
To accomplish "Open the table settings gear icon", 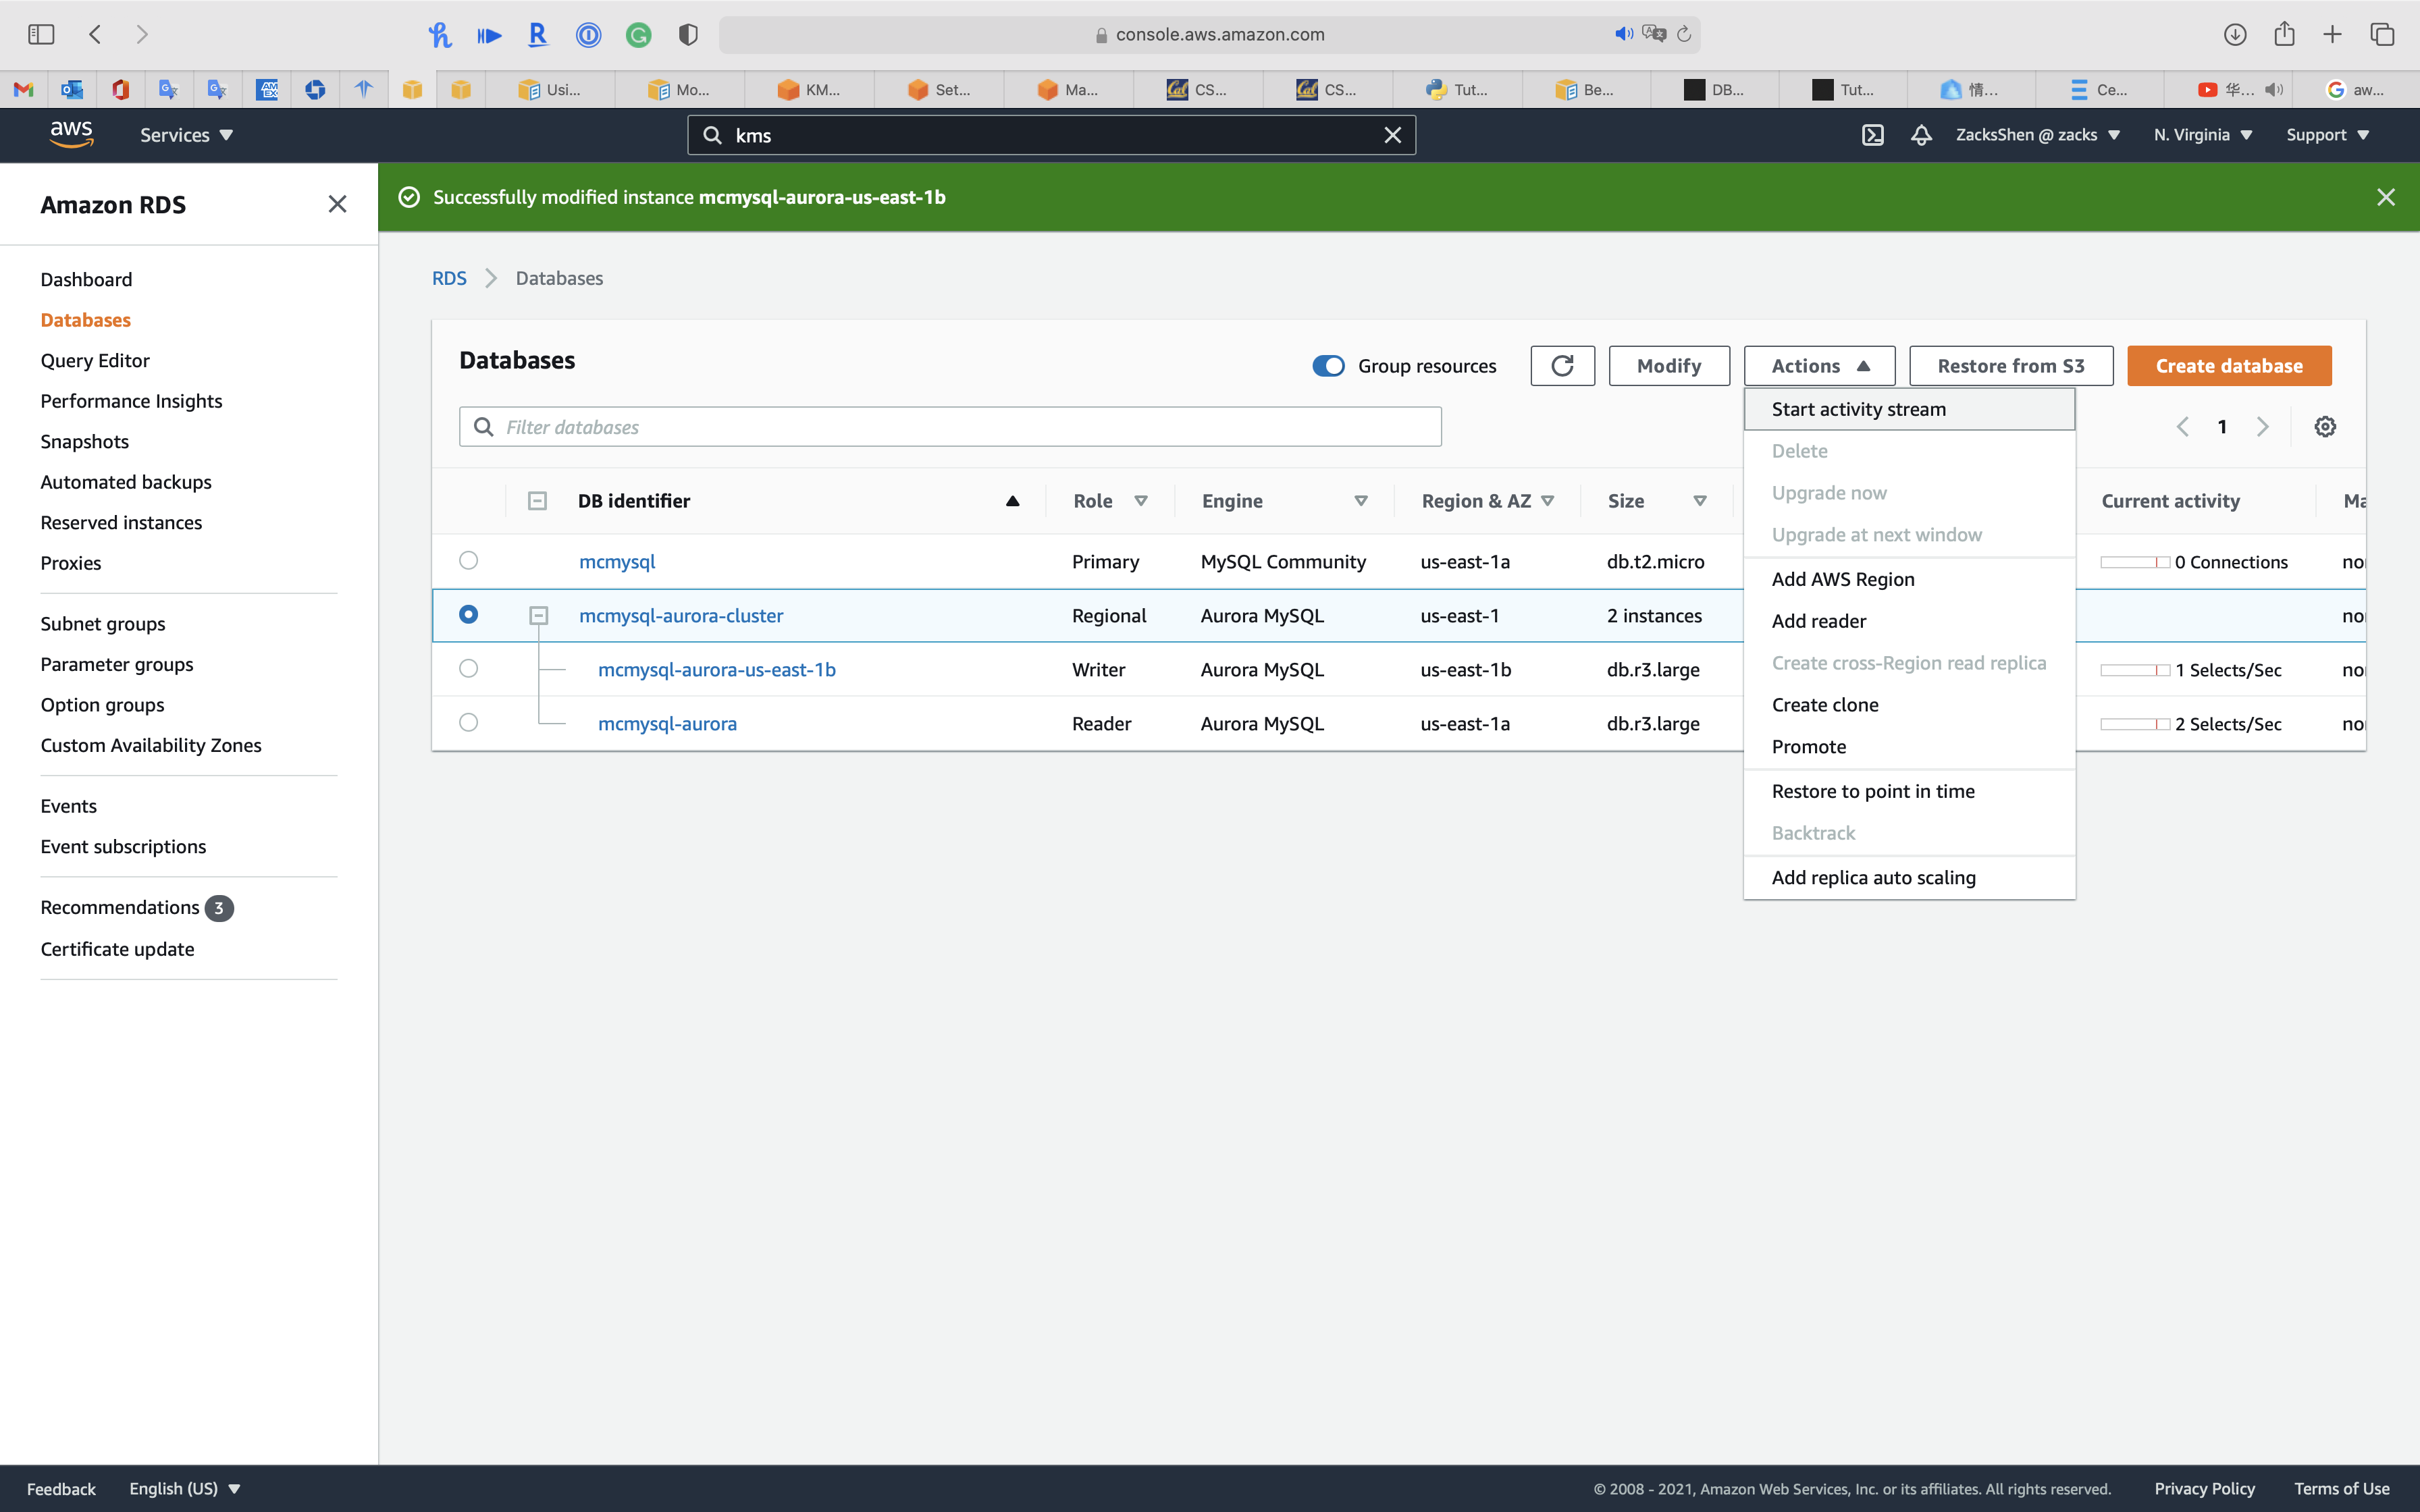I will (x=2325, y=427).
